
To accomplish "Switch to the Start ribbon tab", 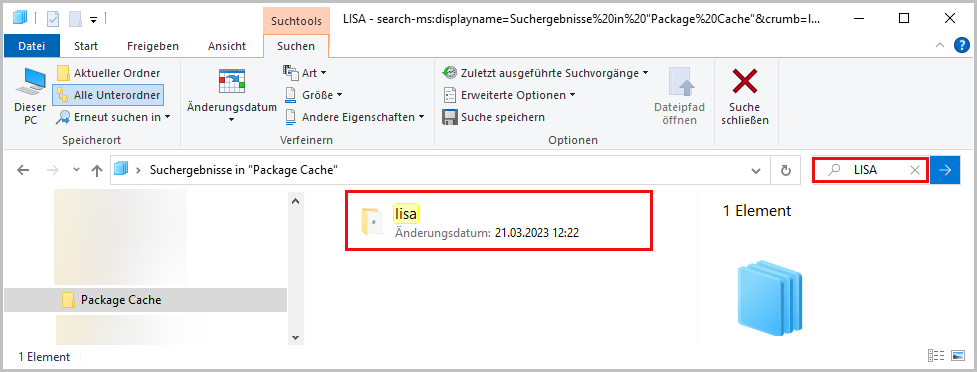I will 86,45.
